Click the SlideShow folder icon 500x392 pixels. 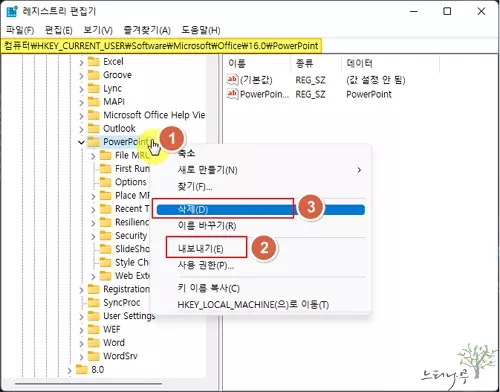pos(106,249)
